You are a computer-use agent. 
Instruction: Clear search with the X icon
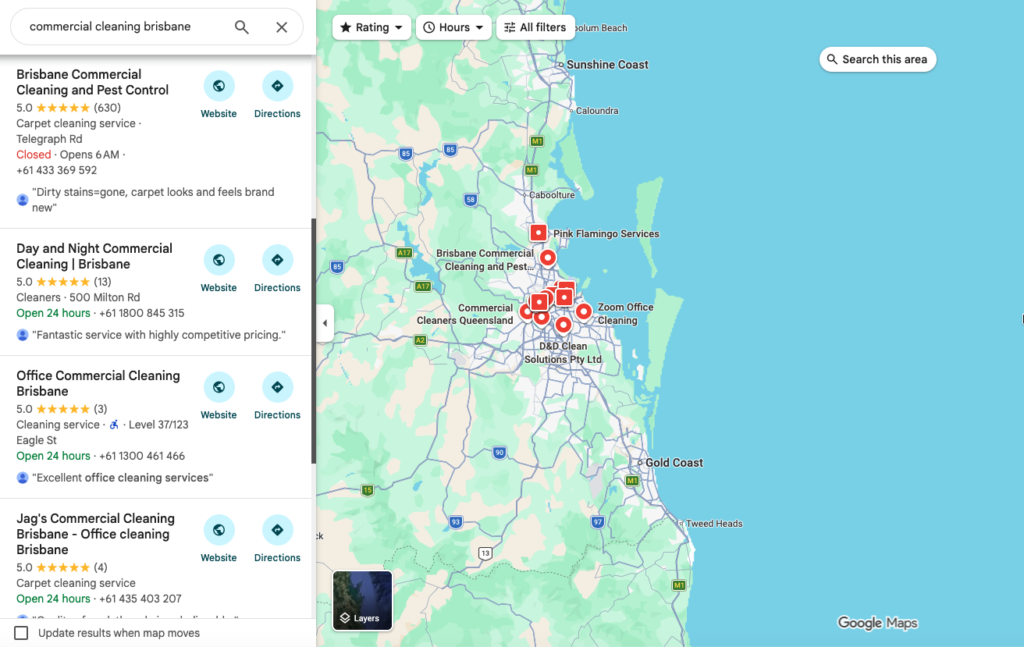281,27
